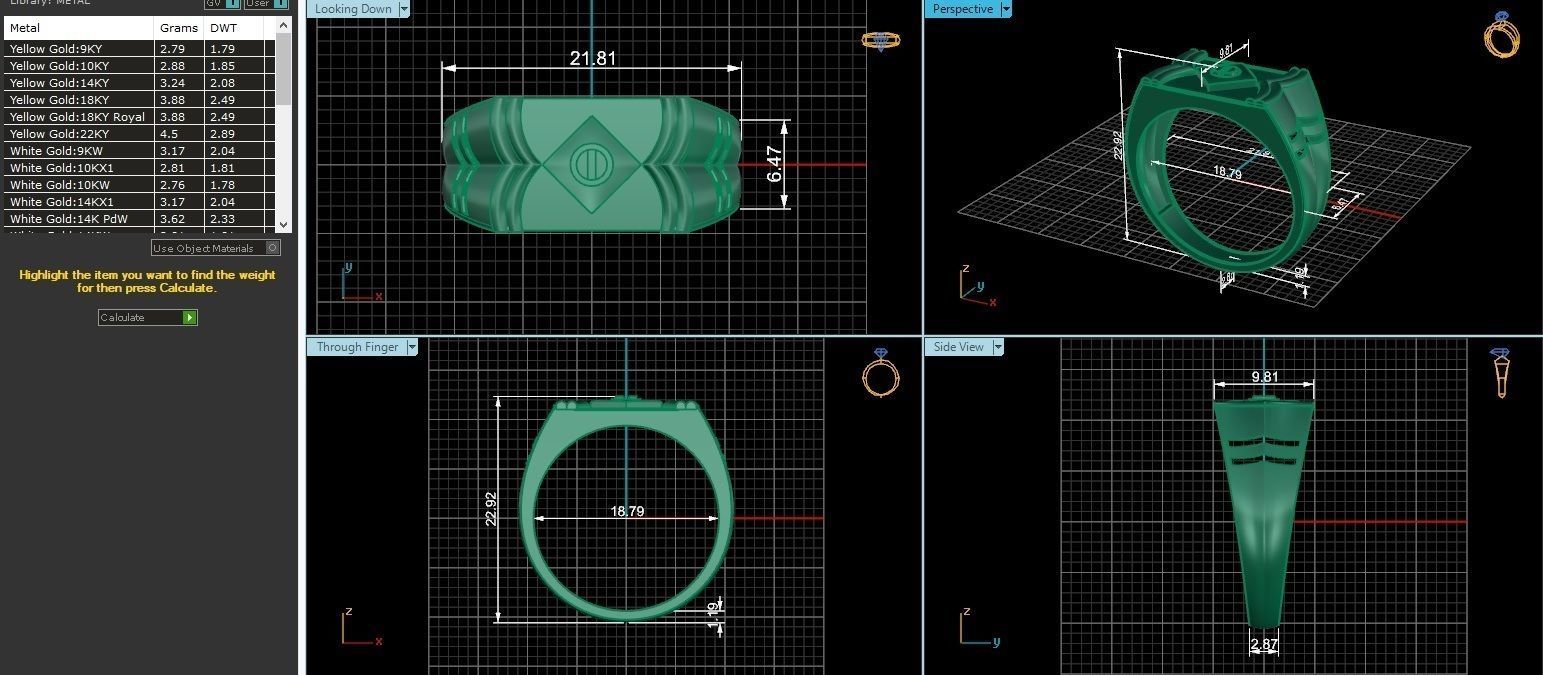1543x675 pixels.
Task: Select the White Gold:10KX1 row
Action: [140, 168]
